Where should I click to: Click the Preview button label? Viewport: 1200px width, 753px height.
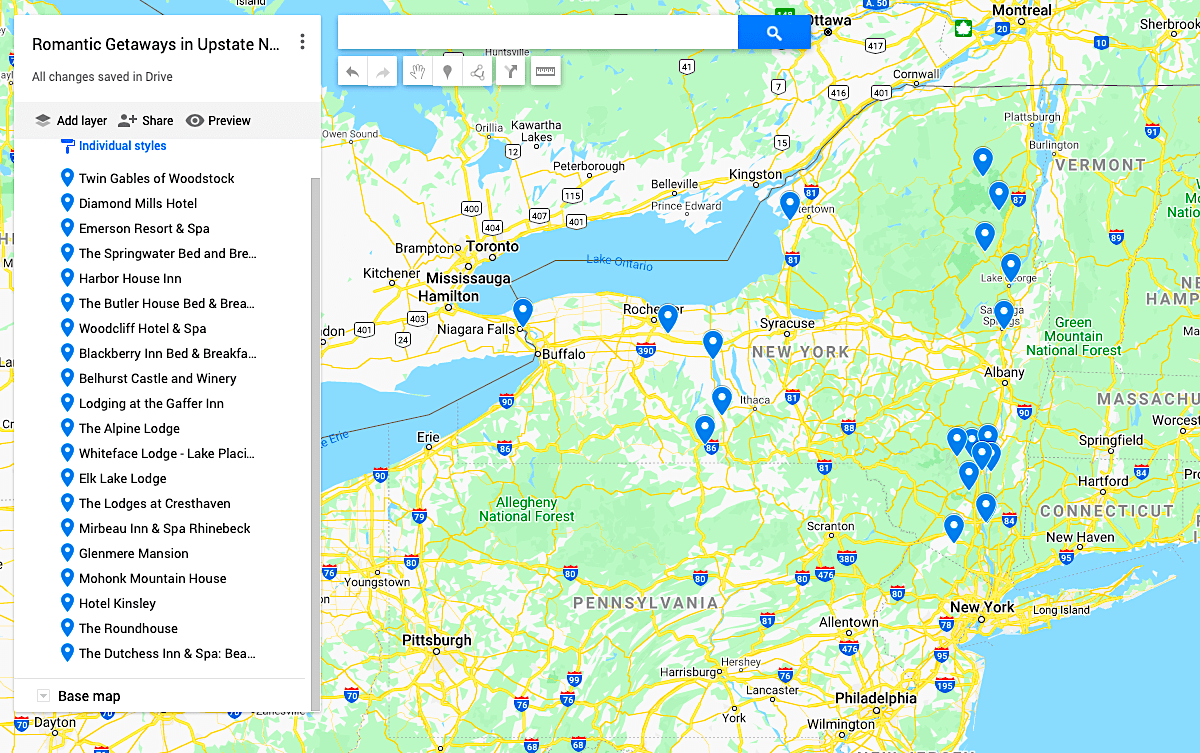[230, 121]
